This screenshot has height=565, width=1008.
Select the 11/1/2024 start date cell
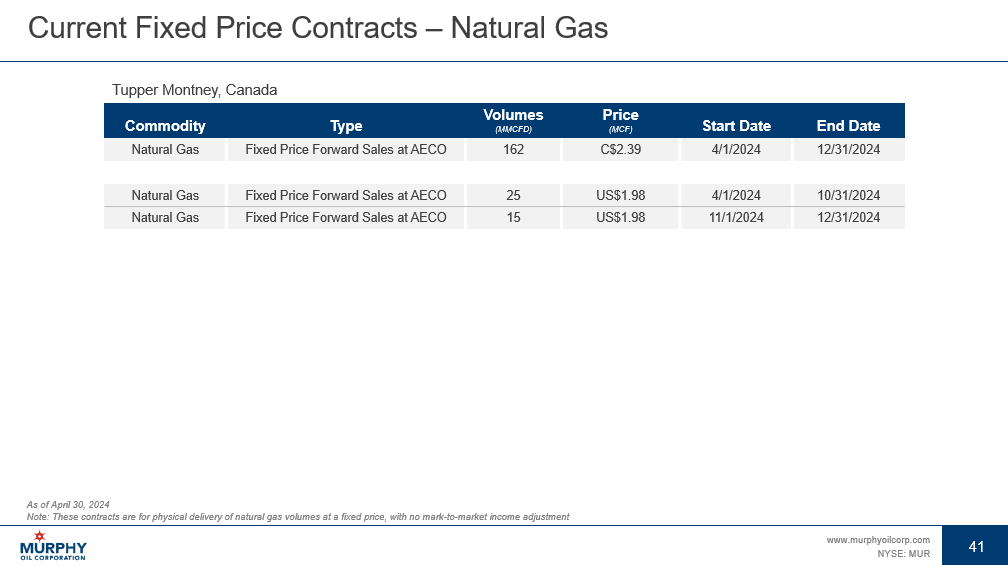pos(736,217)
